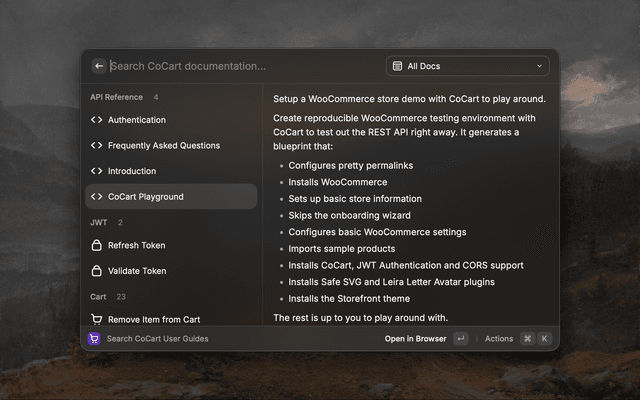Click the All Docs list icon
The height and width of the screenshot is (400, 640).
coord(397,66)
